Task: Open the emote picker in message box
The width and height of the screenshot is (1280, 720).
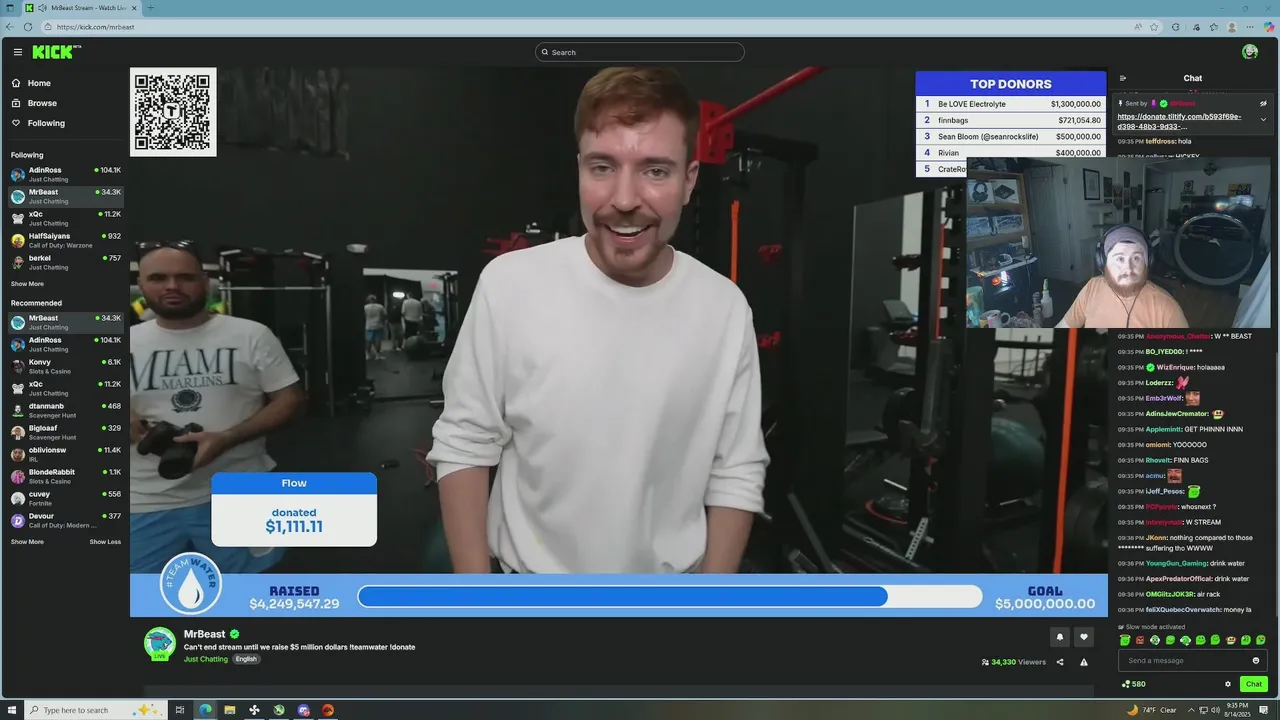Action: pyautogui.click(x=1256, y=660)
